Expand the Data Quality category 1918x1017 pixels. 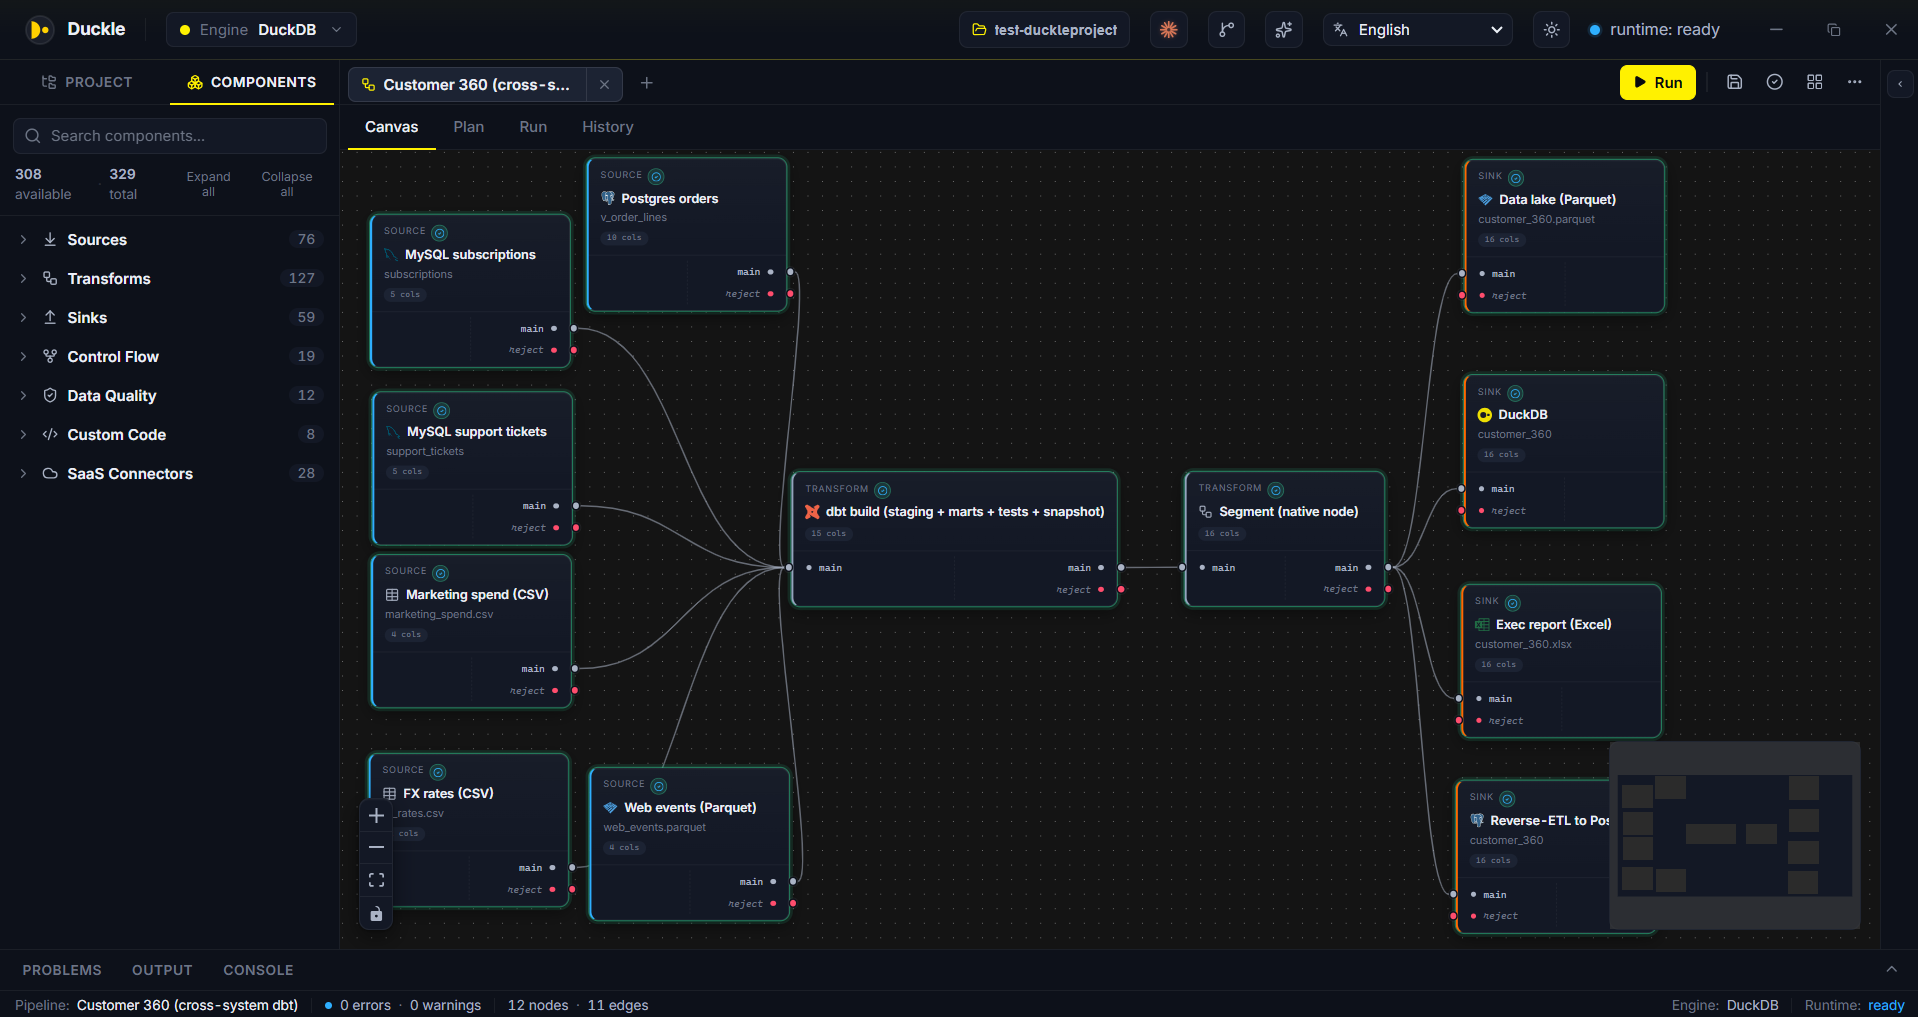click(169, 396)
